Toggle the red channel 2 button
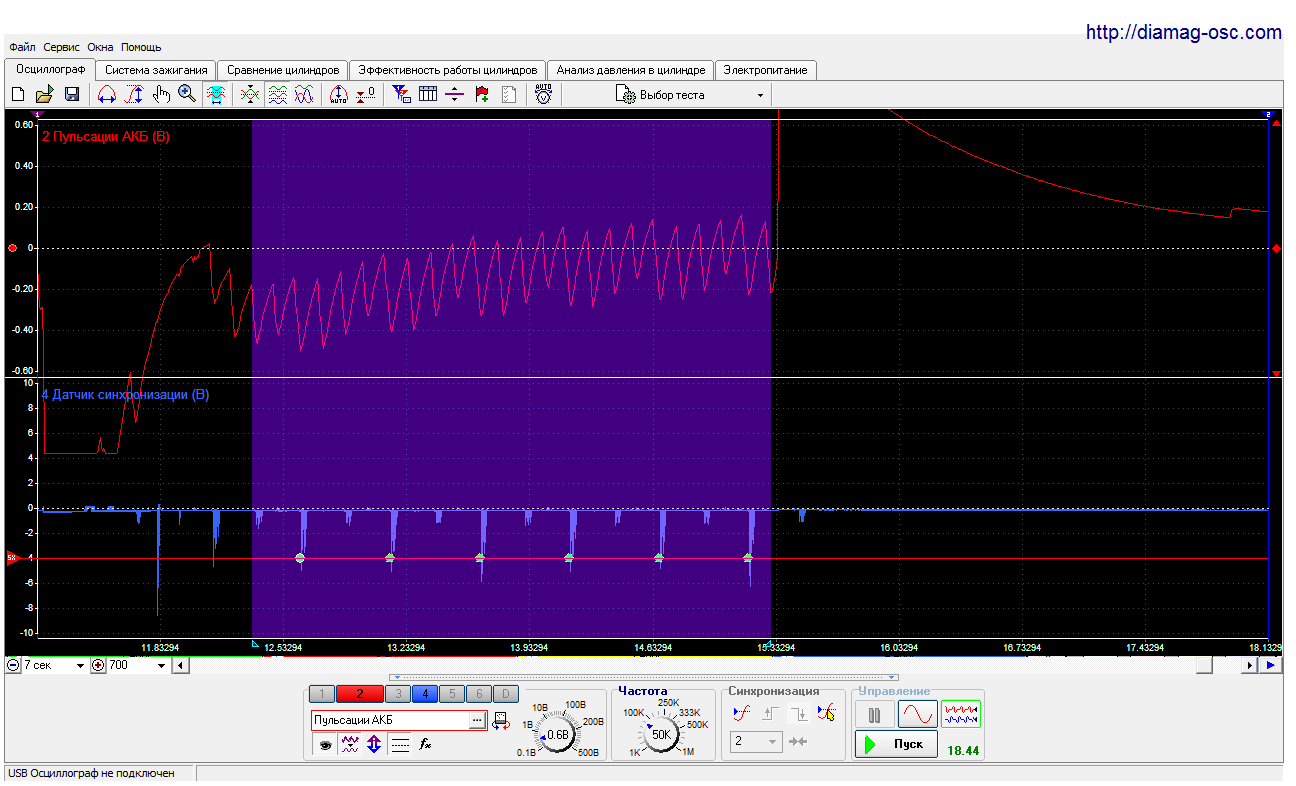Screen dimensions: 1296x786 pyautogui.click(x=359, y=694)
